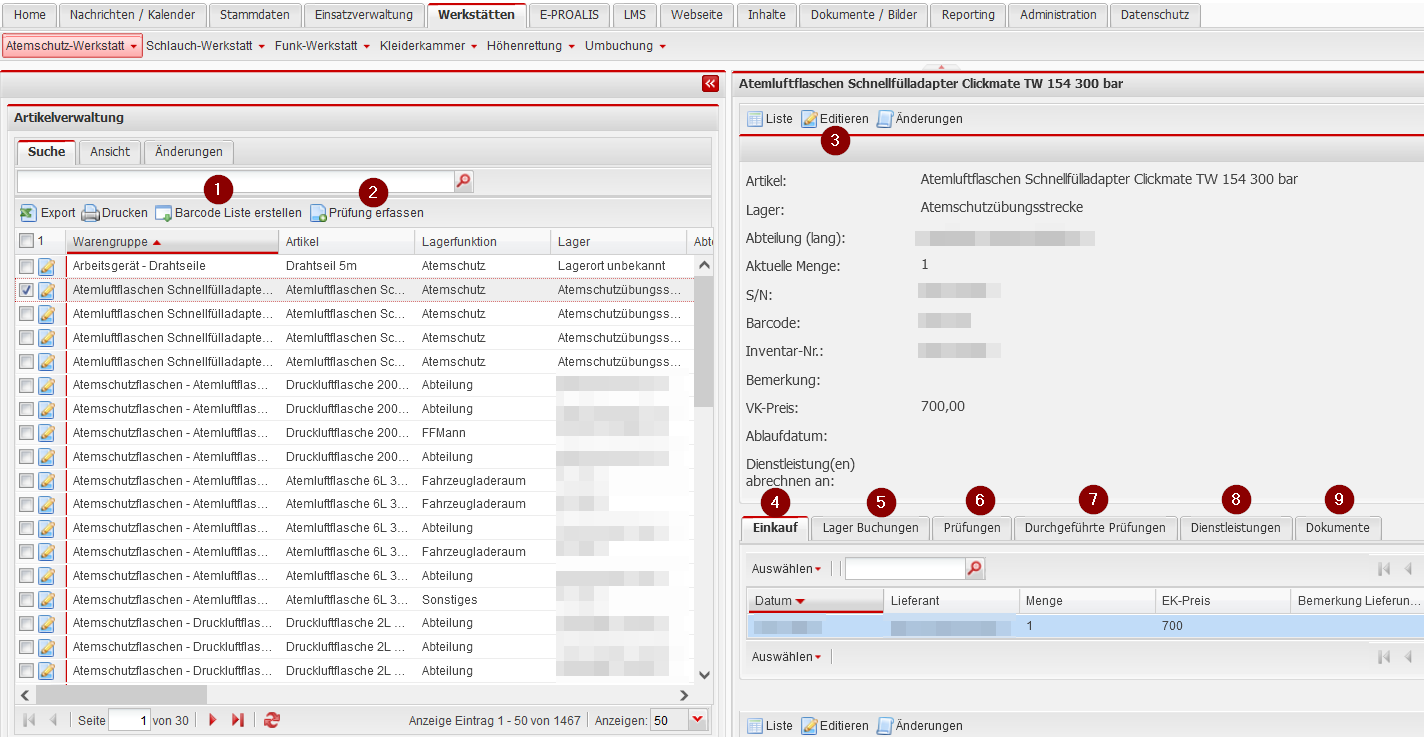Click Barcode Liste erstellen icon

(163, 213)
